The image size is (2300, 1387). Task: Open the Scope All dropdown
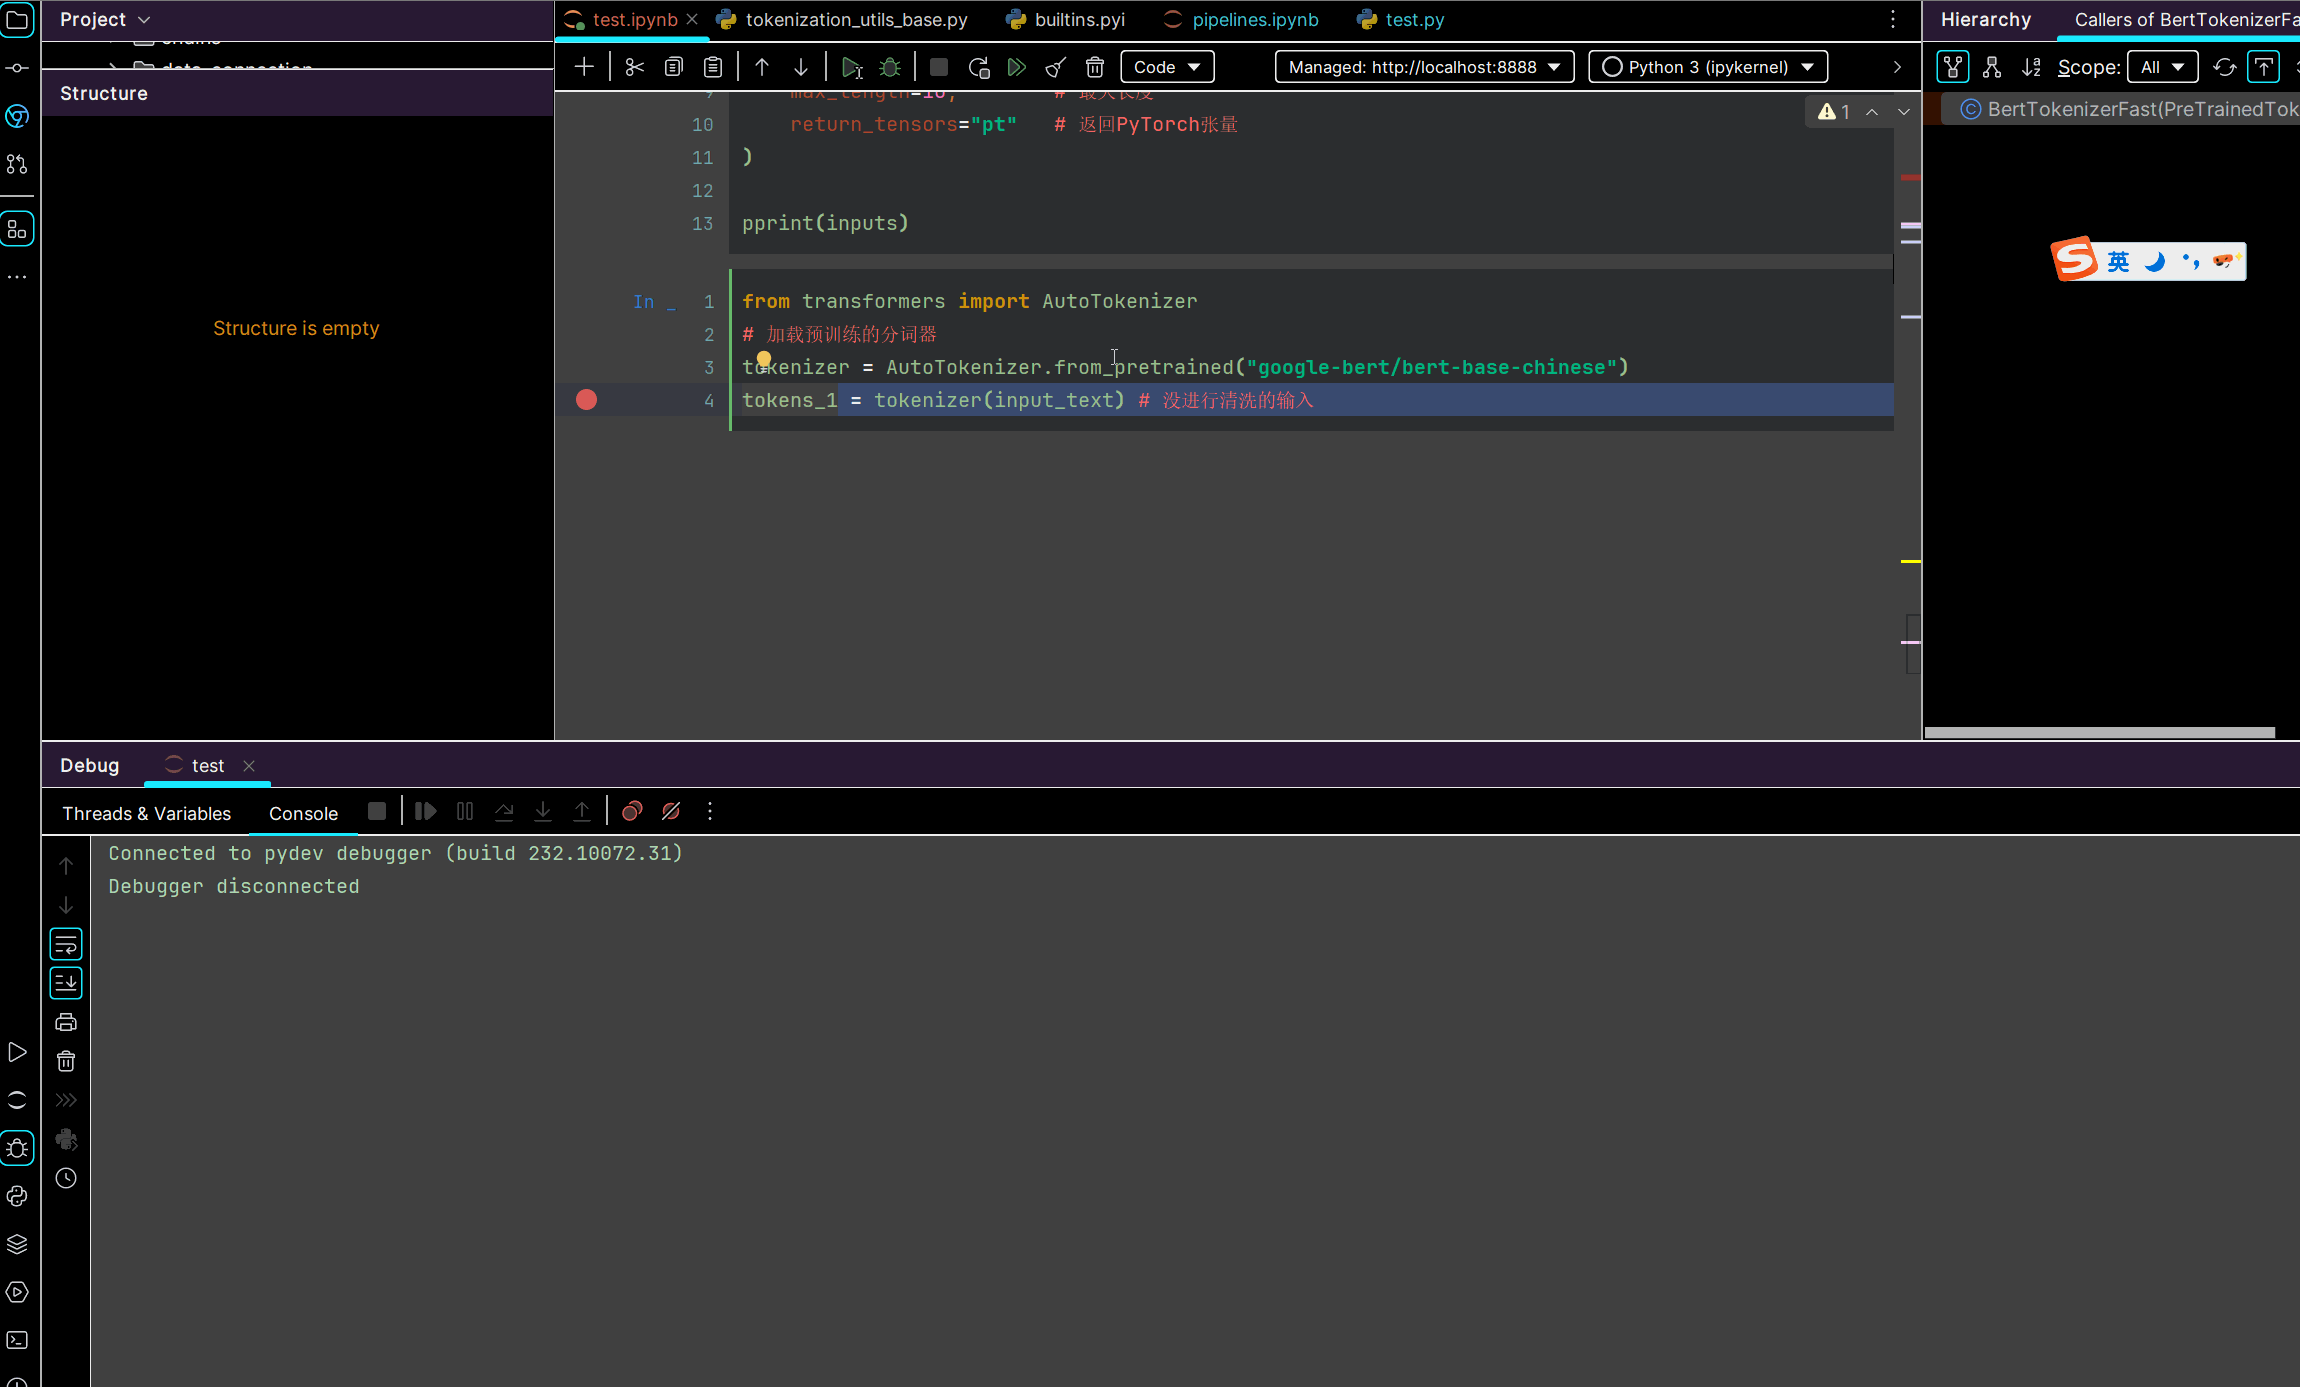point(2161,67)
